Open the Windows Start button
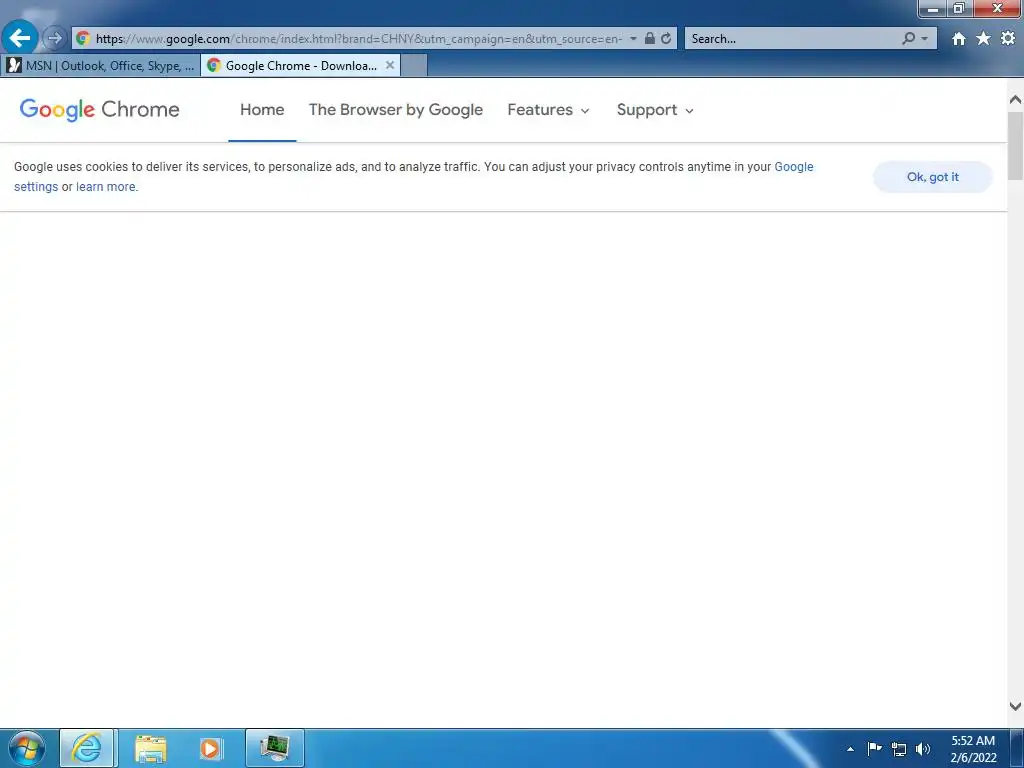The width and height of the screenshot is (1024, 768). 27,748
